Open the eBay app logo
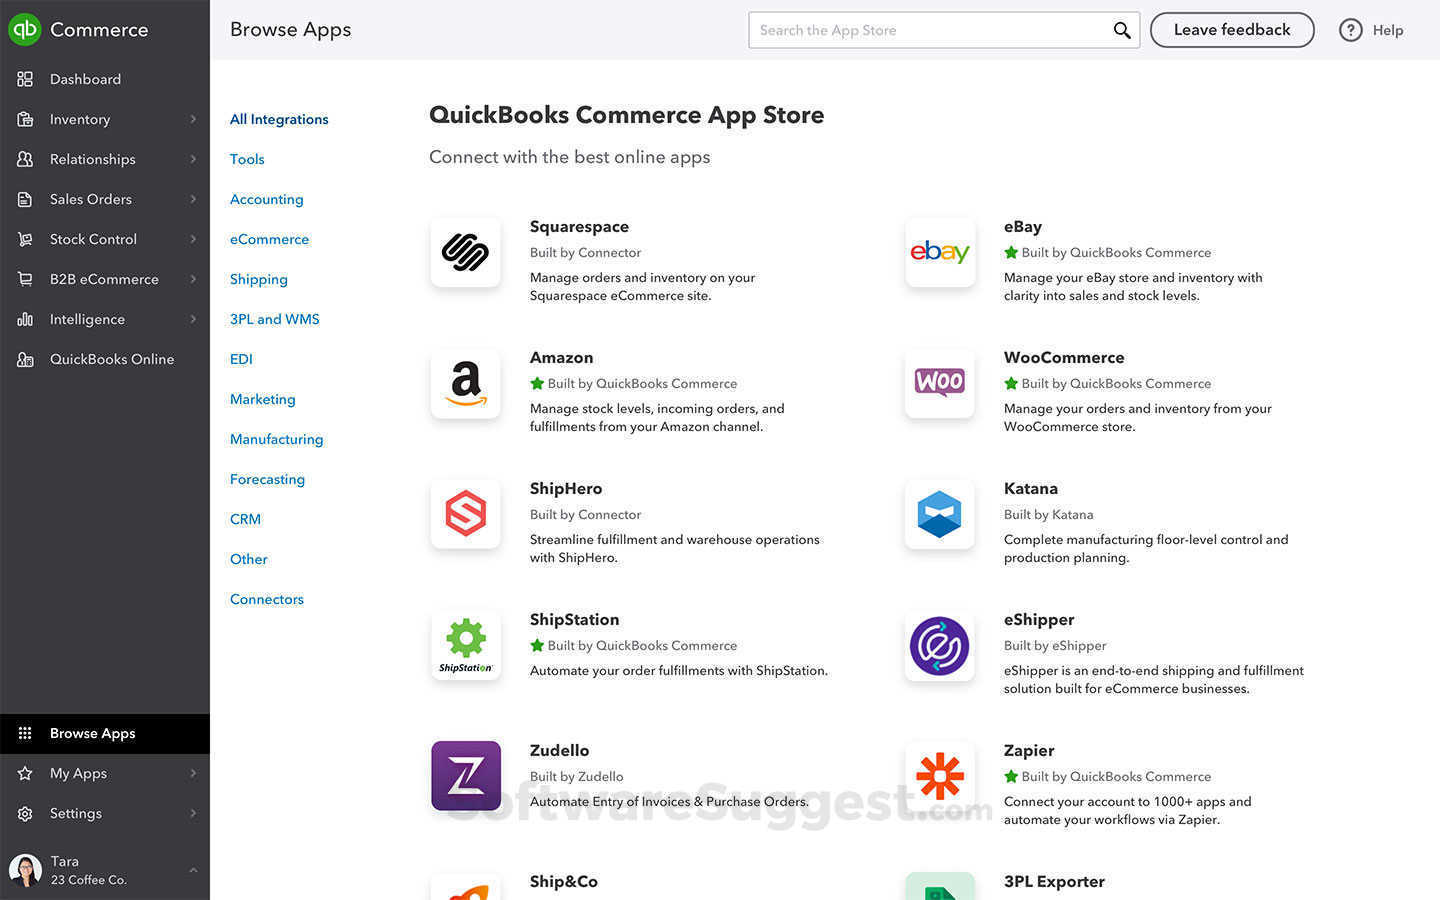 coord(939,252)
